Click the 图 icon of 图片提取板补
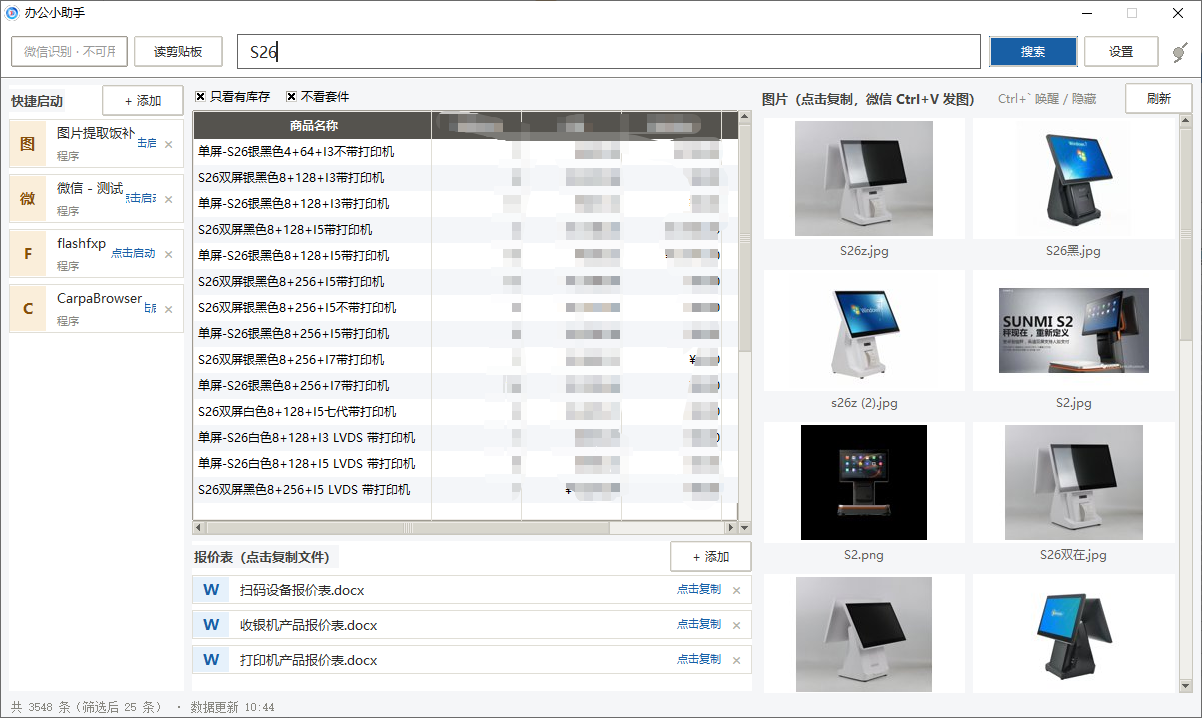1202x718 pixels. coord(28,144)
